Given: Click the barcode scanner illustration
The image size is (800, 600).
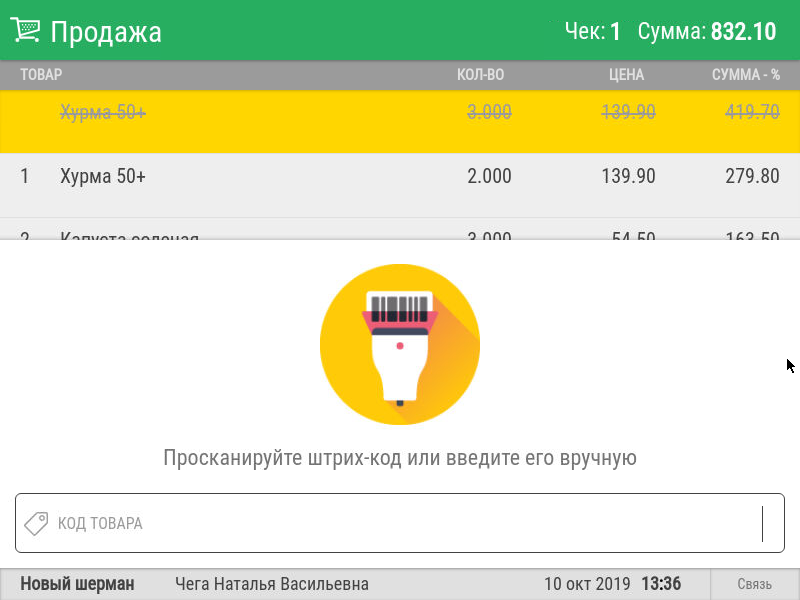Looking at the screenshot, I should (x=400, y=344).
